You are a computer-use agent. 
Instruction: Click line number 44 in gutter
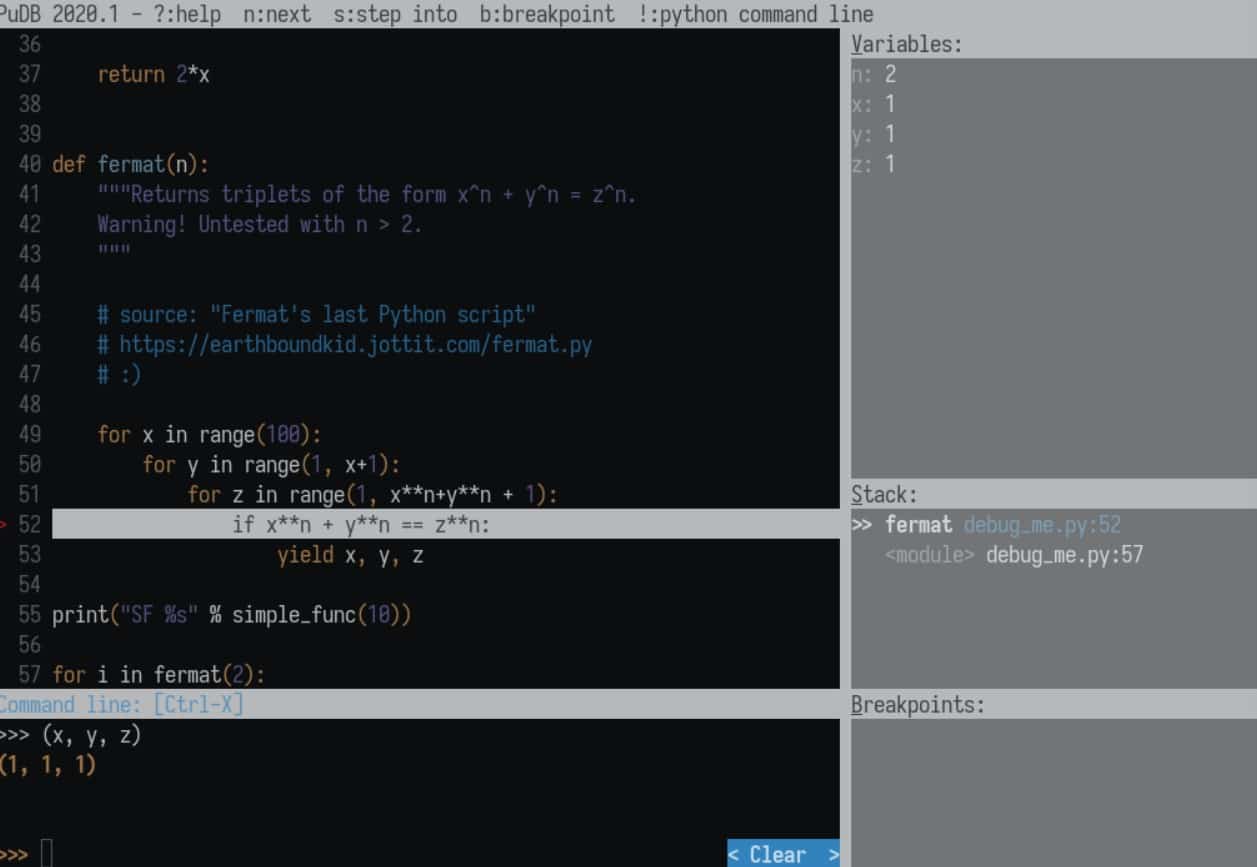[x=30, y=284]
